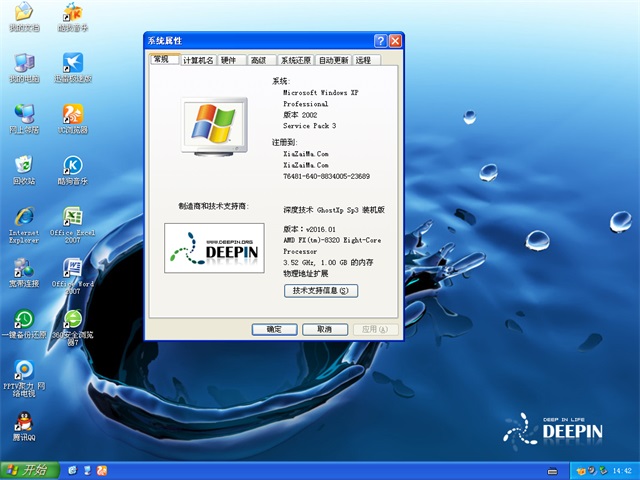
Task: Go to the 远程 tab
Action: (x=363, y=60)
